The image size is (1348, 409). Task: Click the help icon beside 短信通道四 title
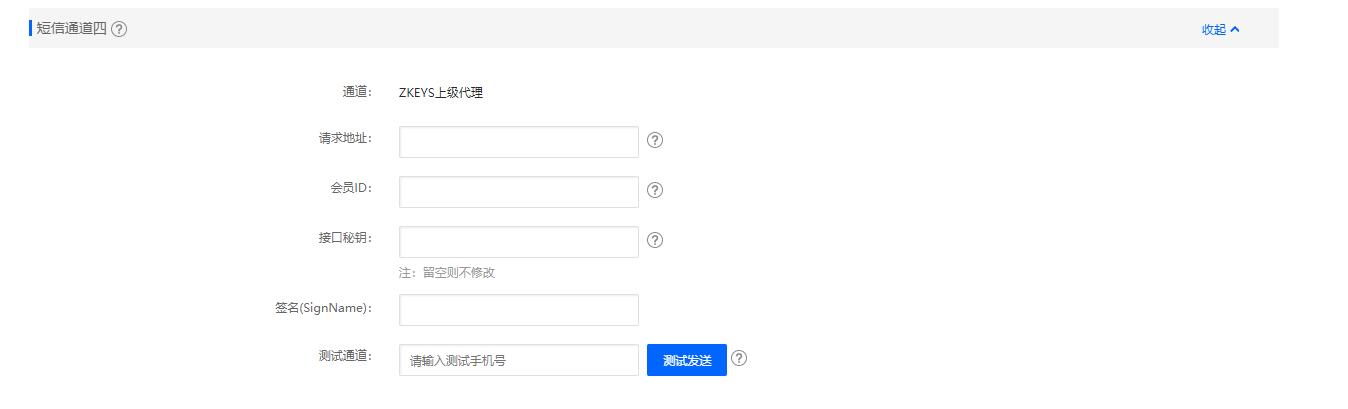pos(119,29)
